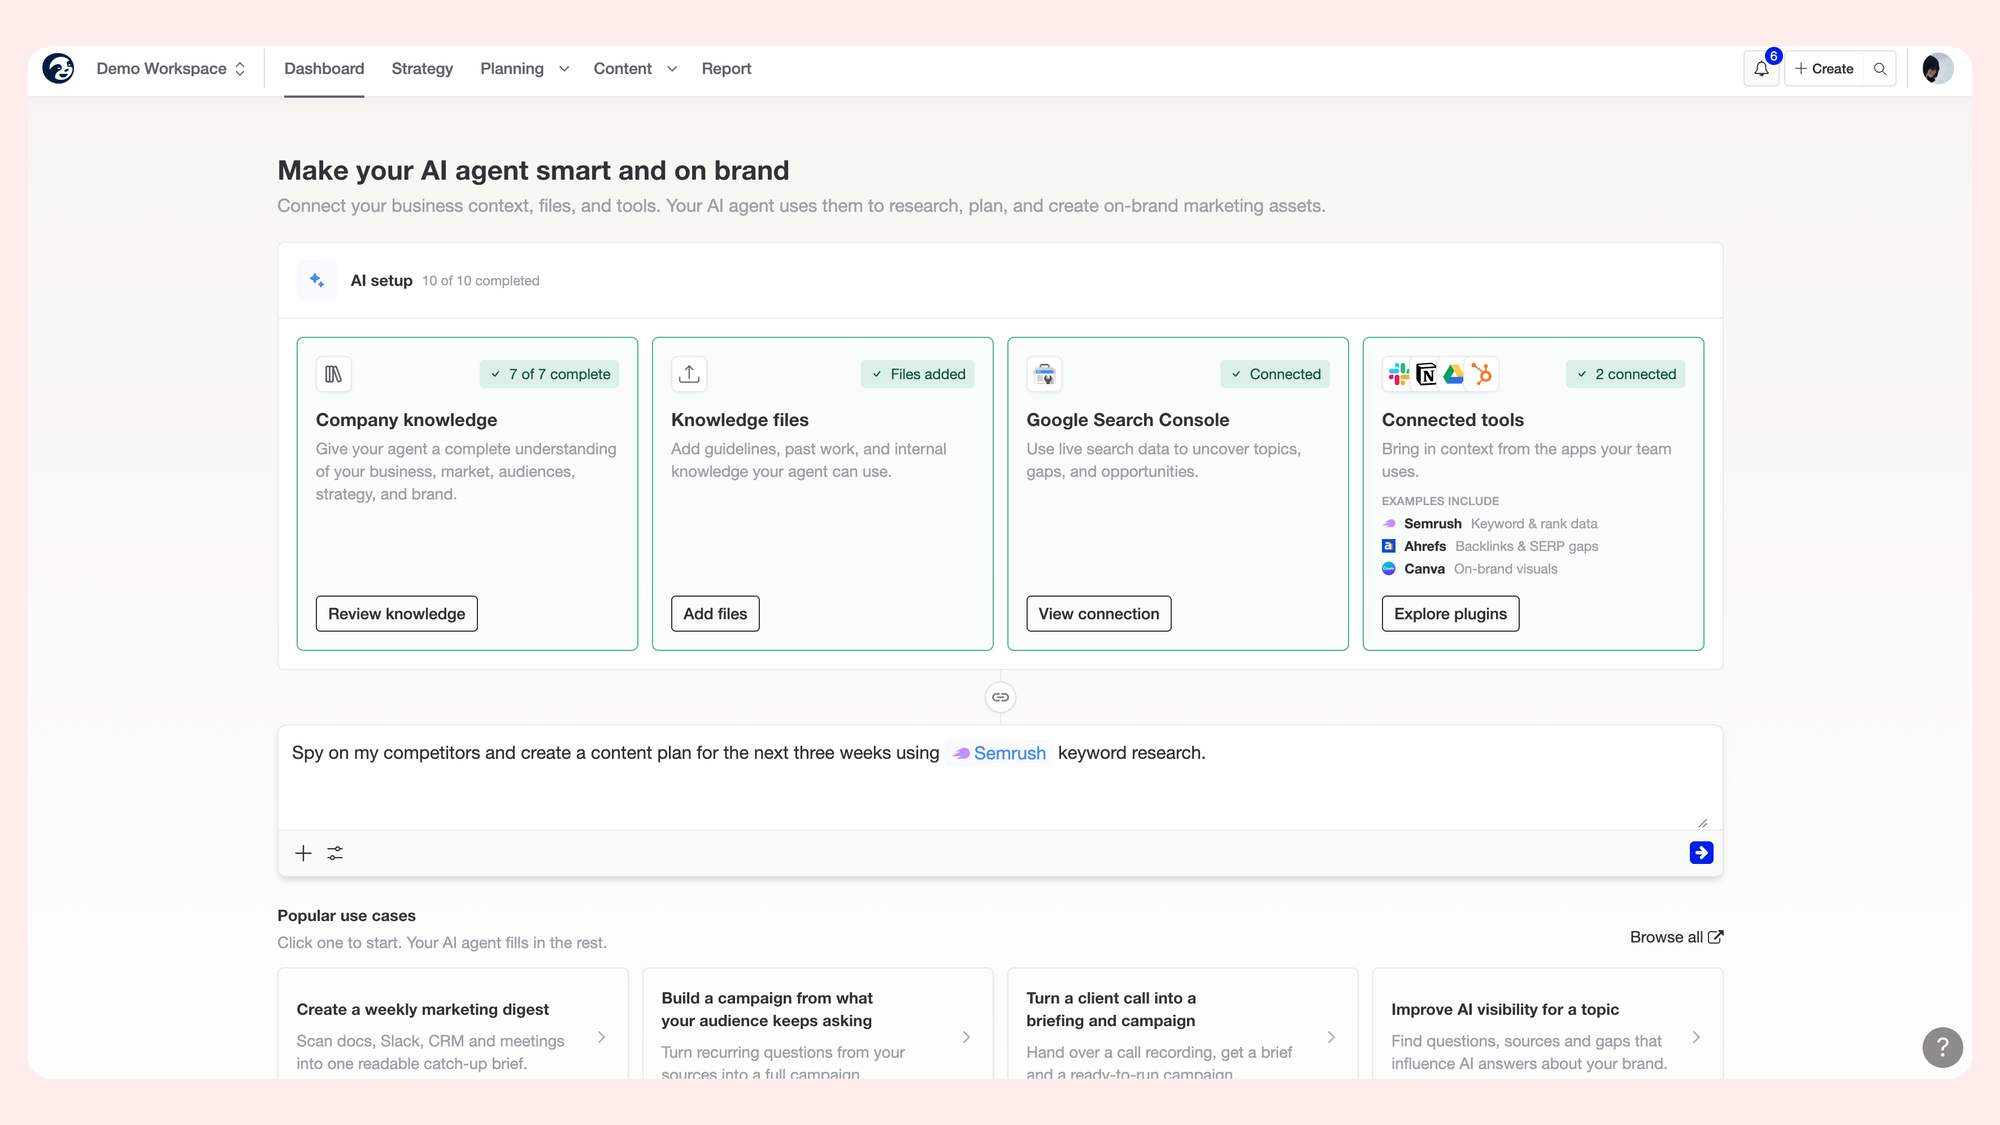Image resolution: width=2000 pixels, height=1125 pixels.
Task: Click the Google Search Console icon
Action: (x=1044, y=374)
